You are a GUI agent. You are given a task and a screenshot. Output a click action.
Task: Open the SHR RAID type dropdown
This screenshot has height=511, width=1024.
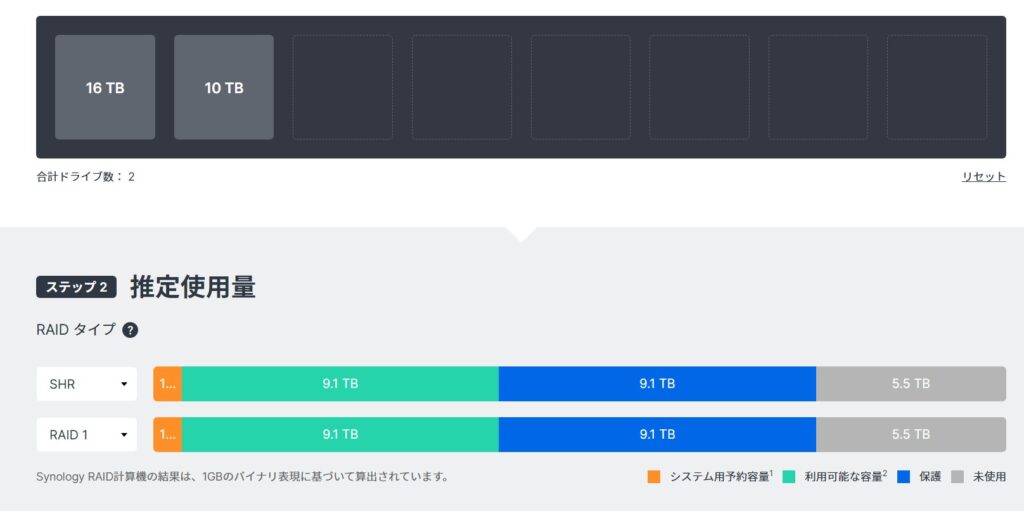[87, 384]
